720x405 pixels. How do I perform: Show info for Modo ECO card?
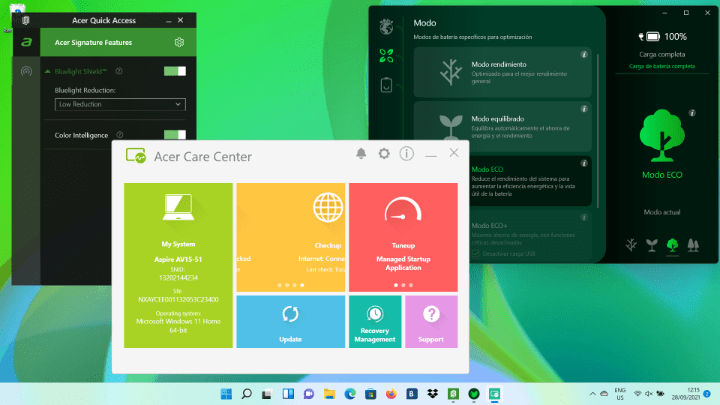point(584,163)
